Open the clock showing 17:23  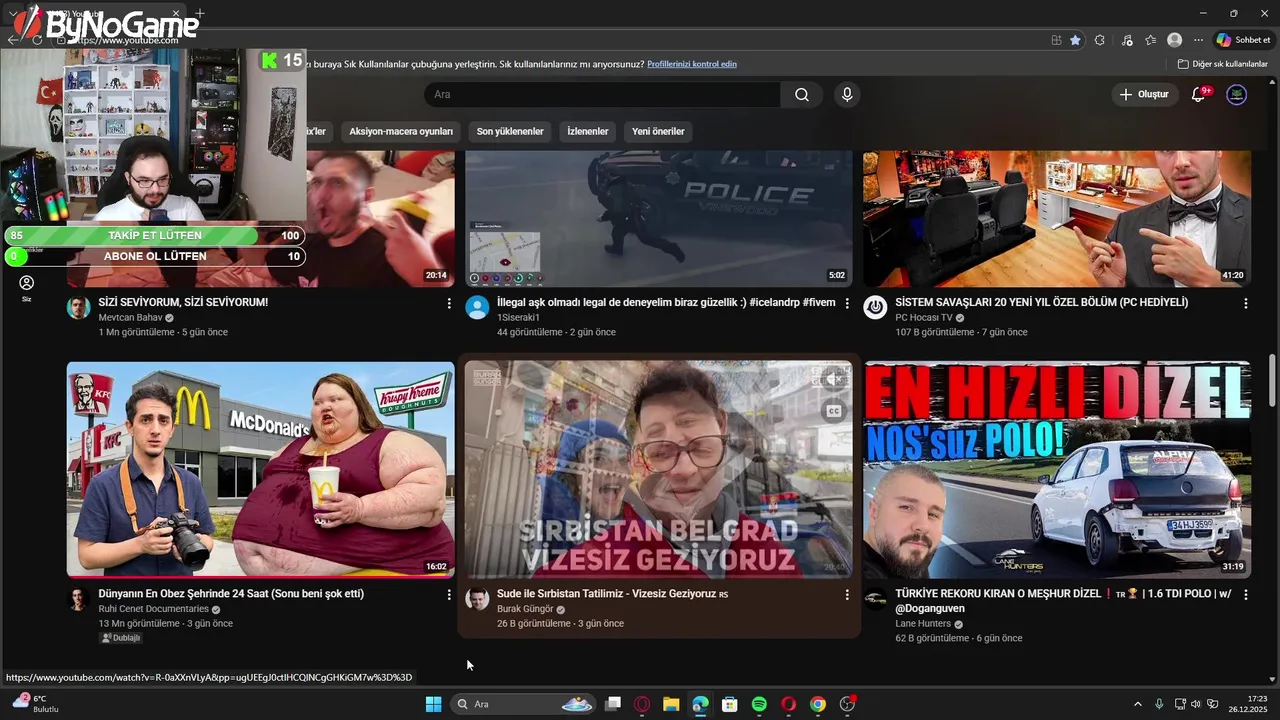click(x=1249, y=704)
